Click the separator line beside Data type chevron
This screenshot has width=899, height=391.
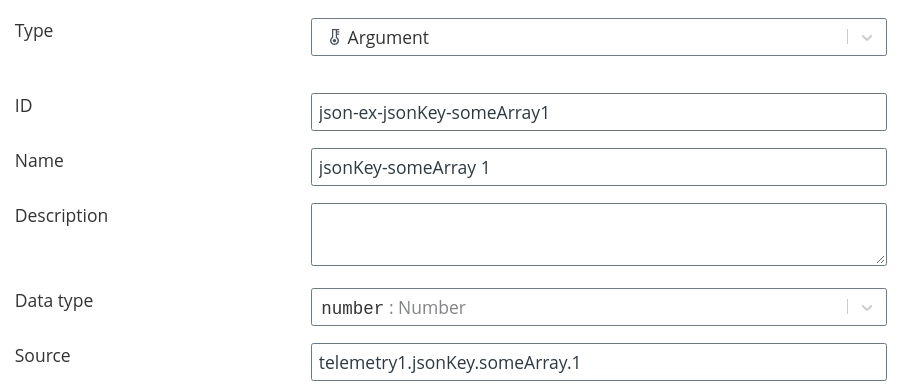tap(847, 307)
